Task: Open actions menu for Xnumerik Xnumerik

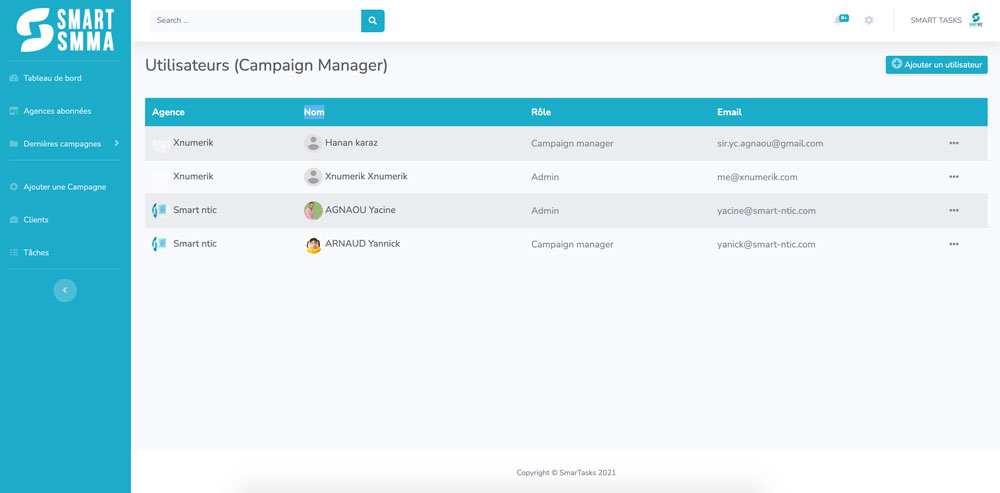Action: [x=953, y=177]
